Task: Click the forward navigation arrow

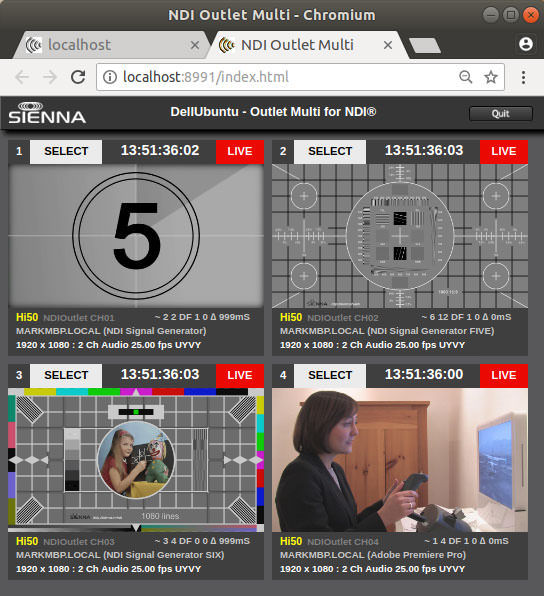Action: (x=50, y=77)
